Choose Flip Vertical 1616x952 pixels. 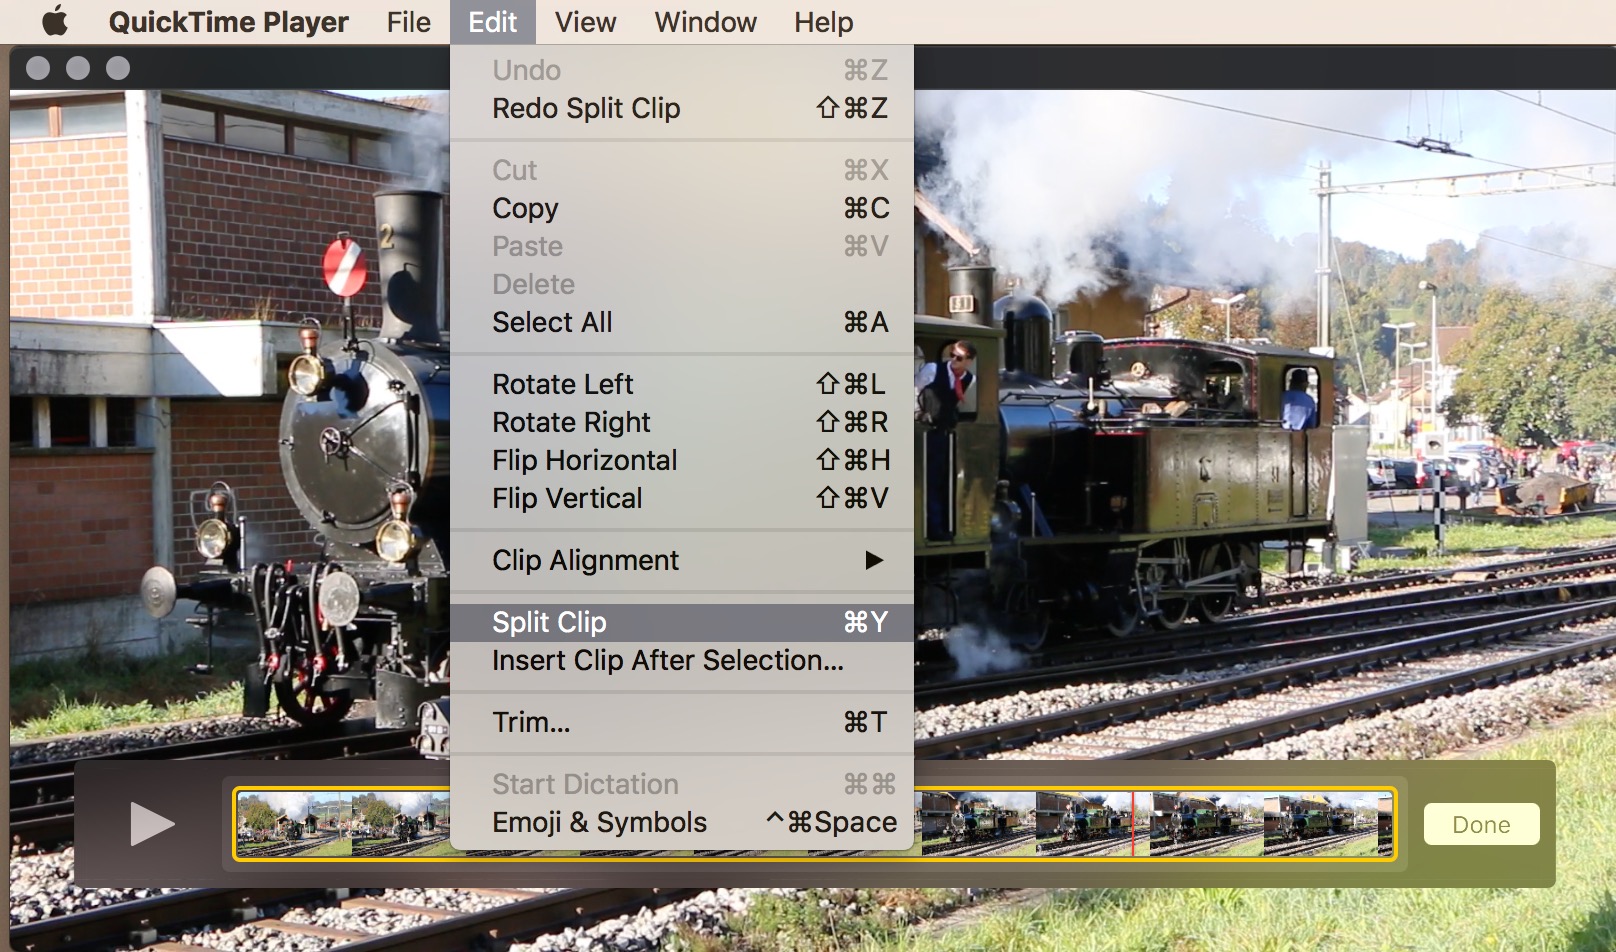682,498
